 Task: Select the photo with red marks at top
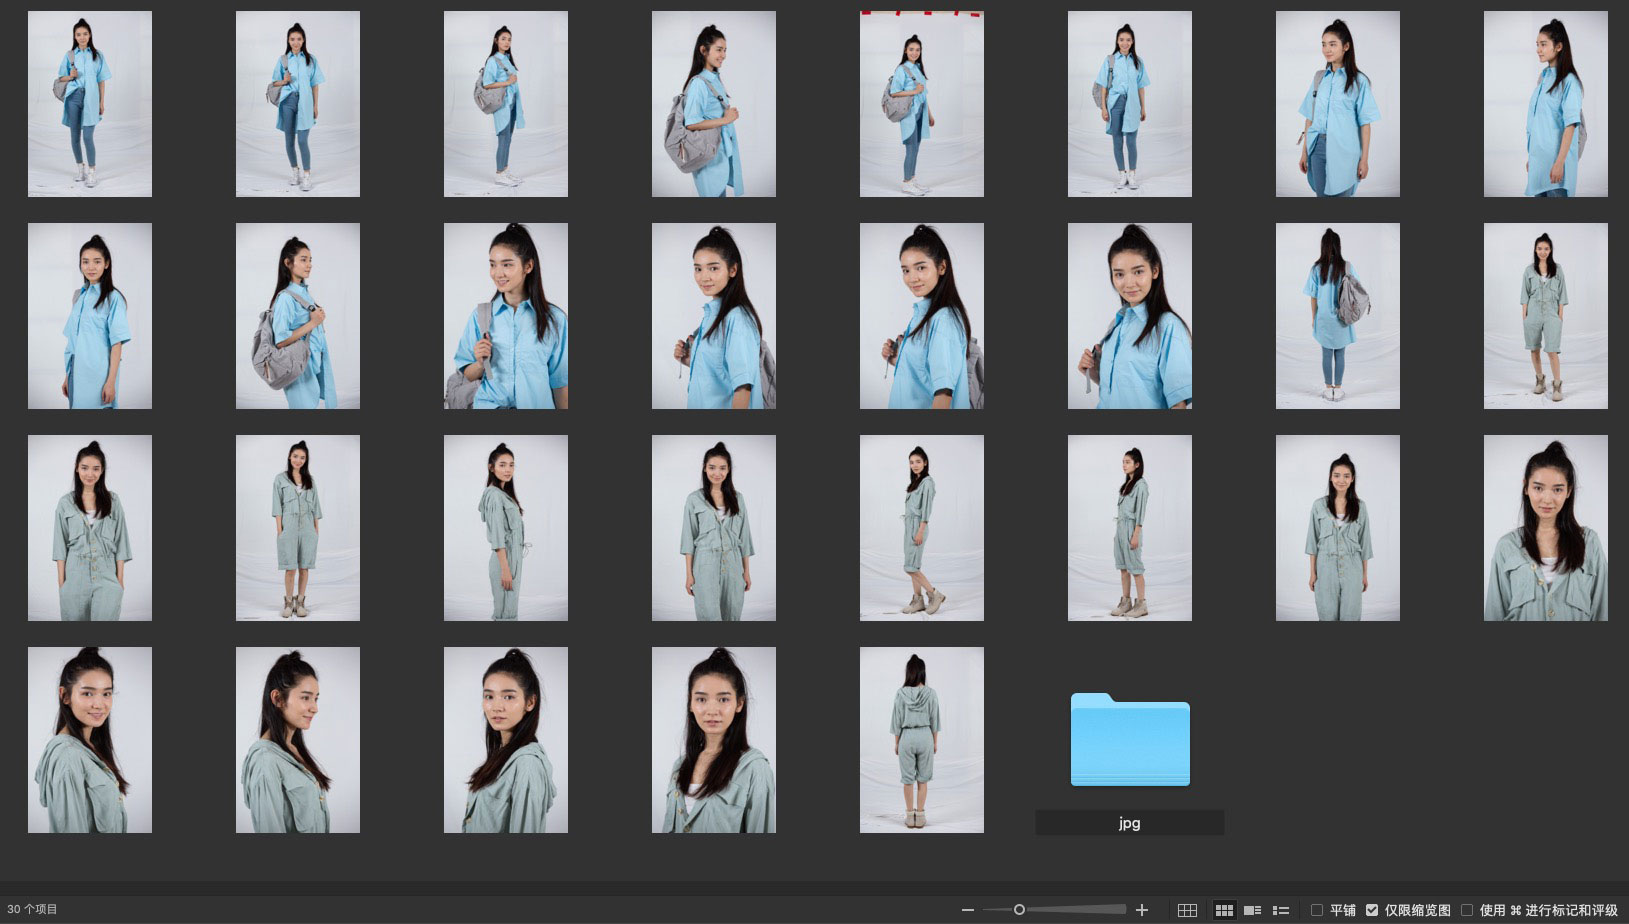[921, 104]
